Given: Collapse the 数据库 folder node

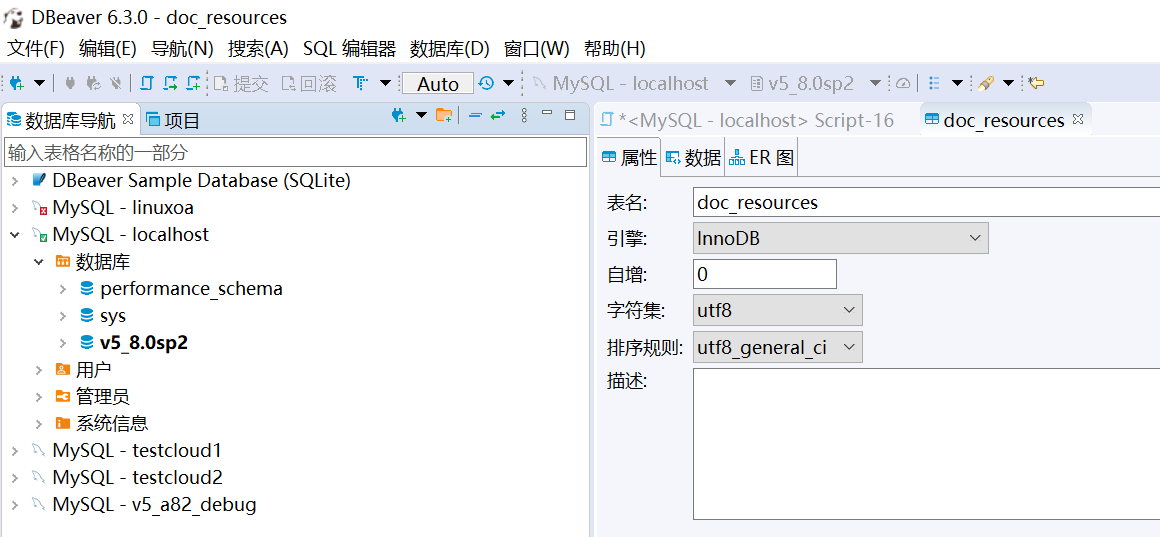Looking at the screenshot, I should 39,262.
